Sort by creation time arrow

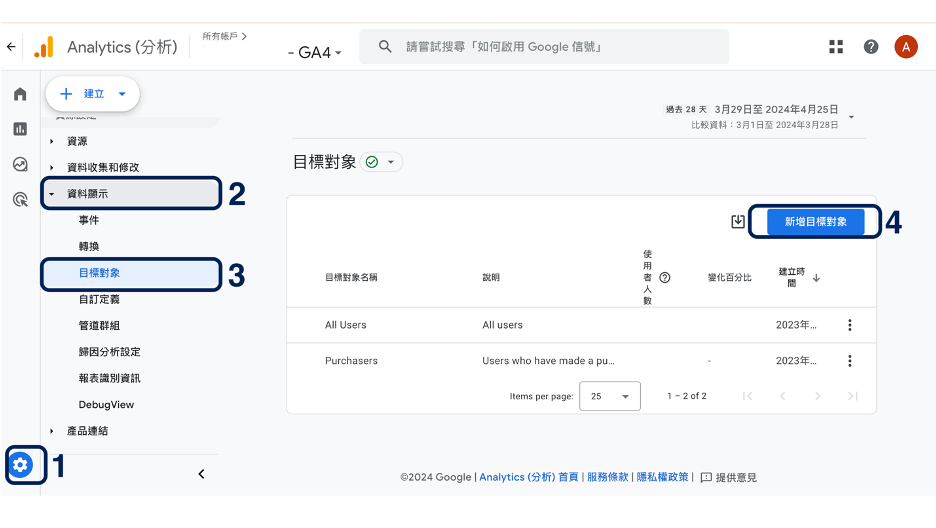[816, 278]
